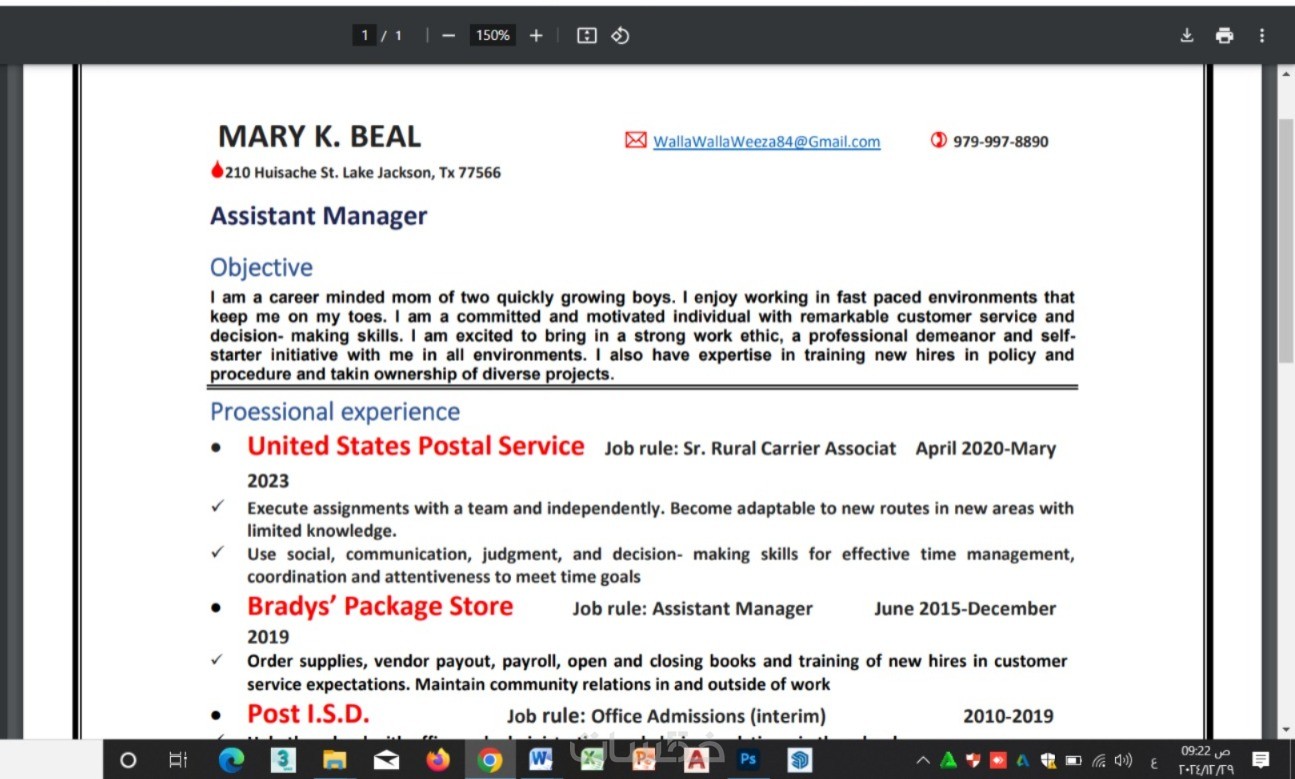Open 3ds Max from the taskbar

click(x=284, y=760)
